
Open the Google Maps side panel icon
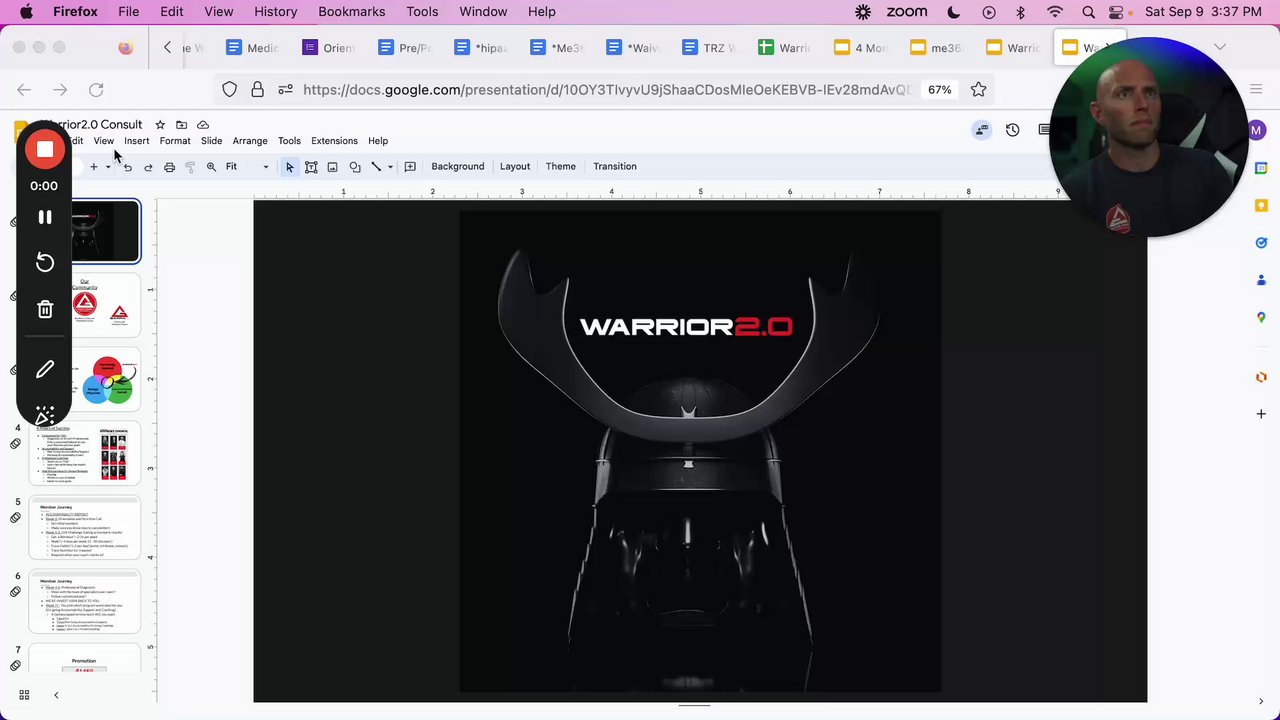[1261, 317]
